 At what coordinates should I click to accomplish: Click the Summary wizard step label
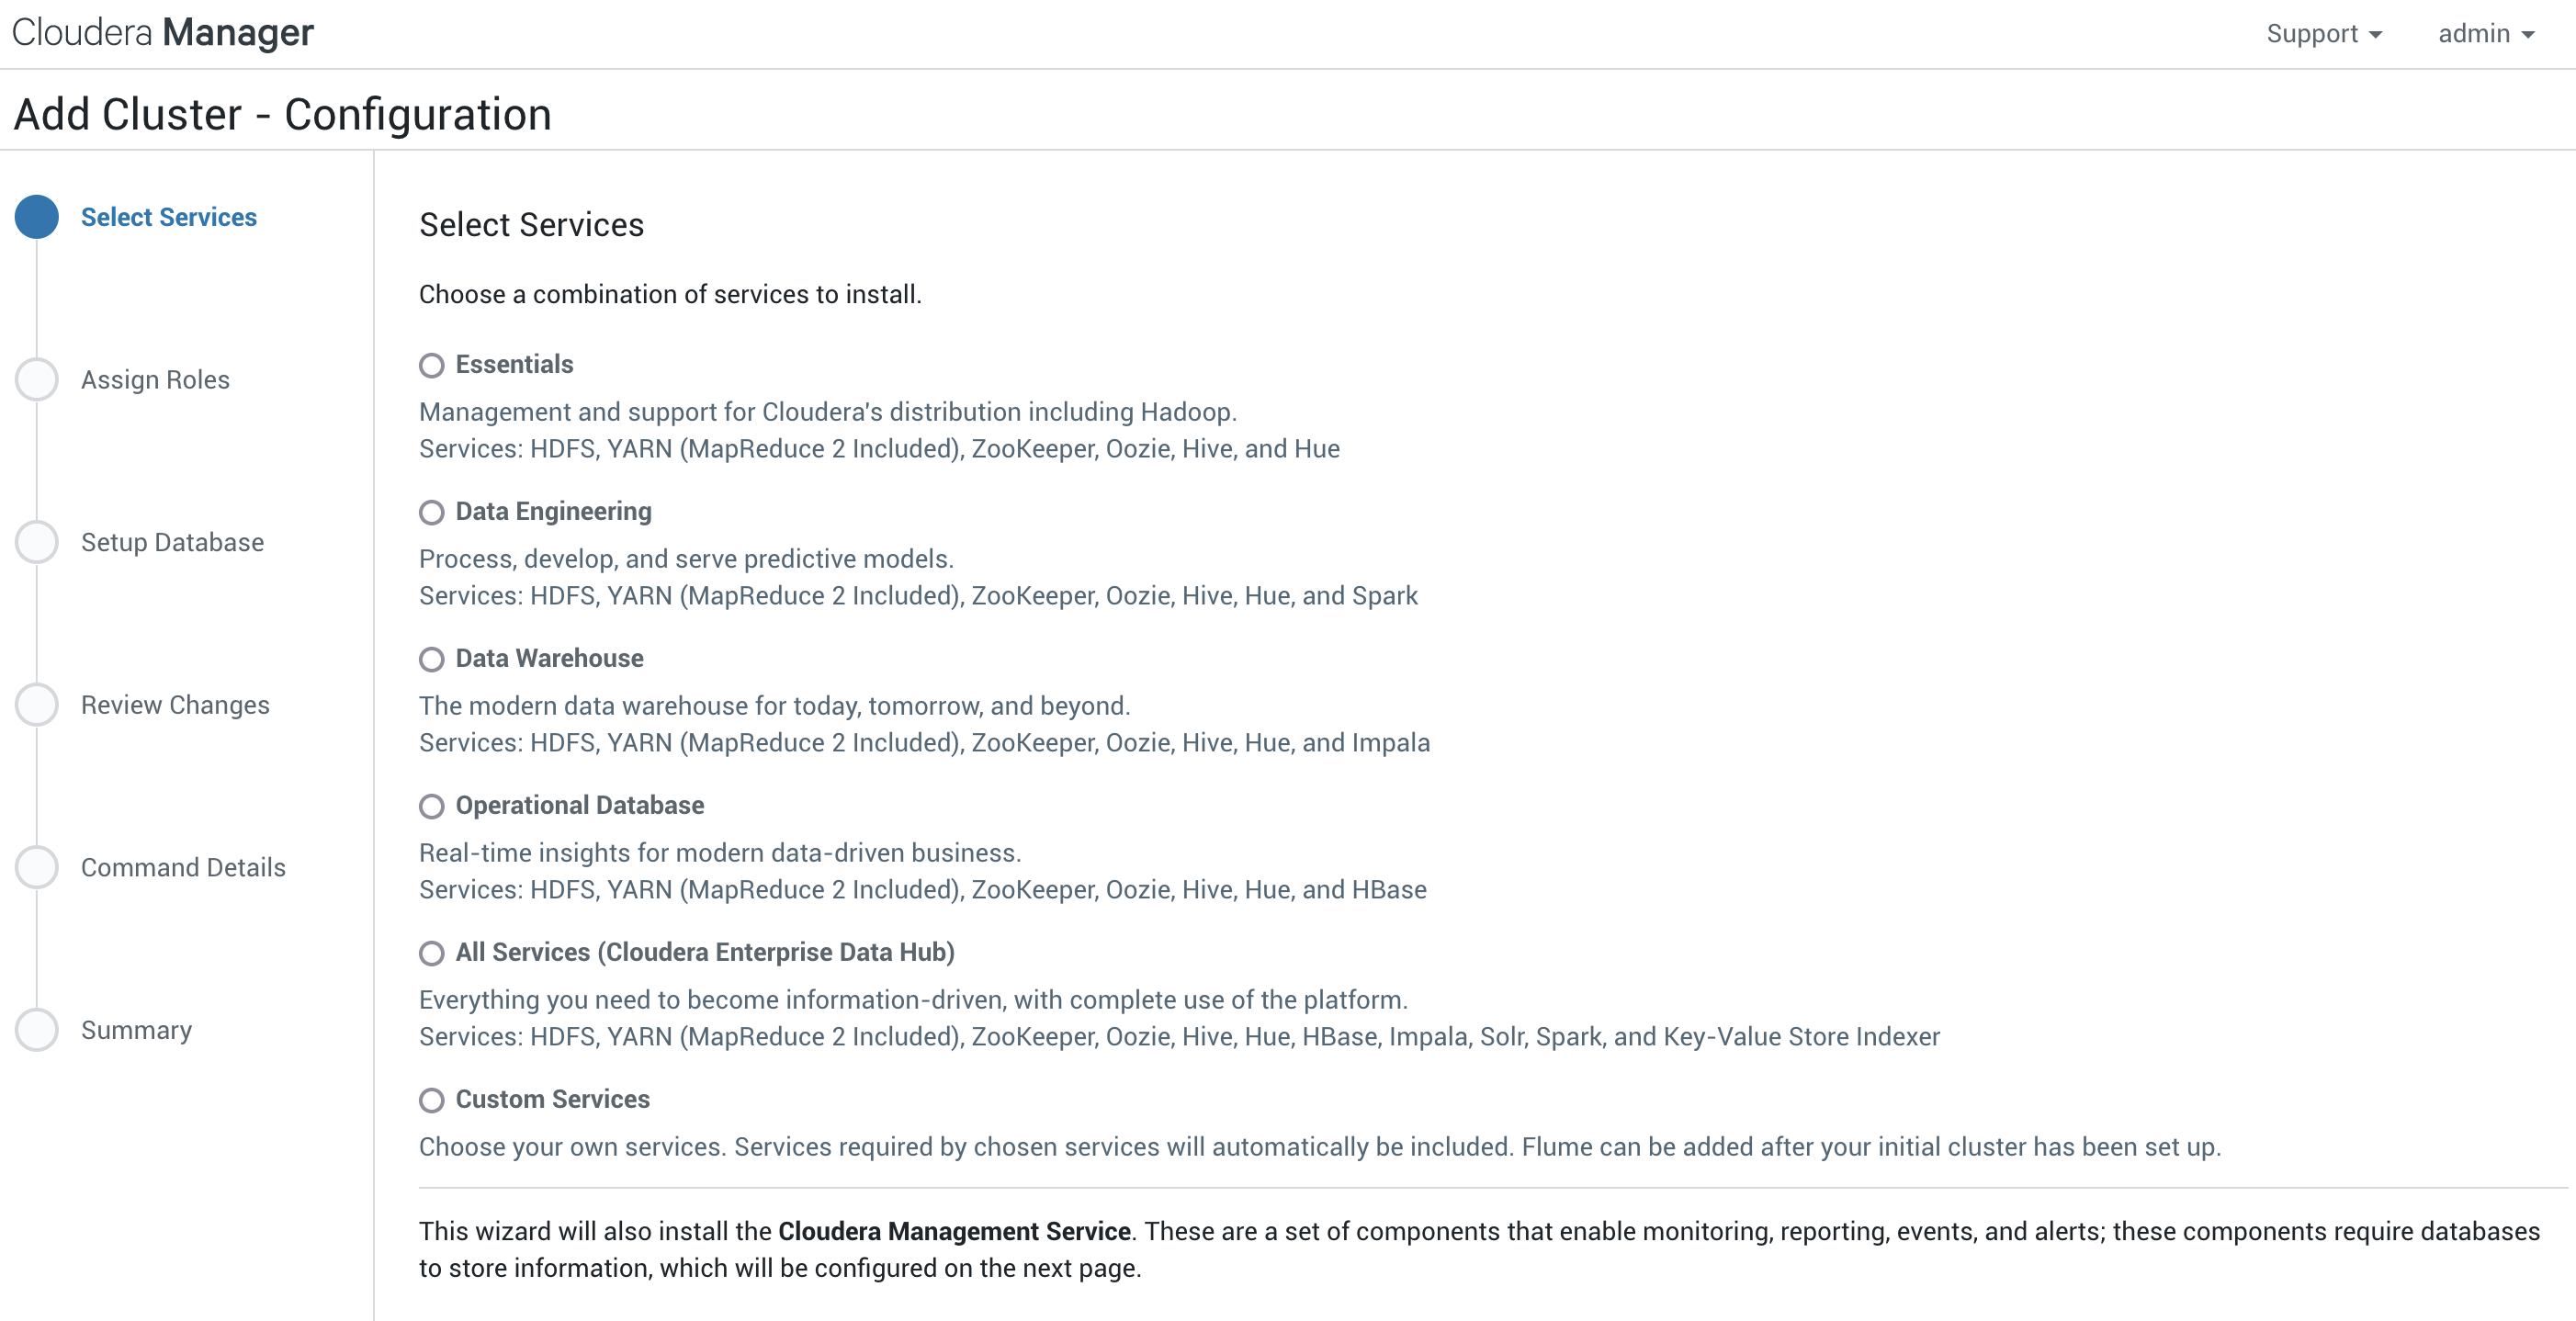tap(137, 1030)
